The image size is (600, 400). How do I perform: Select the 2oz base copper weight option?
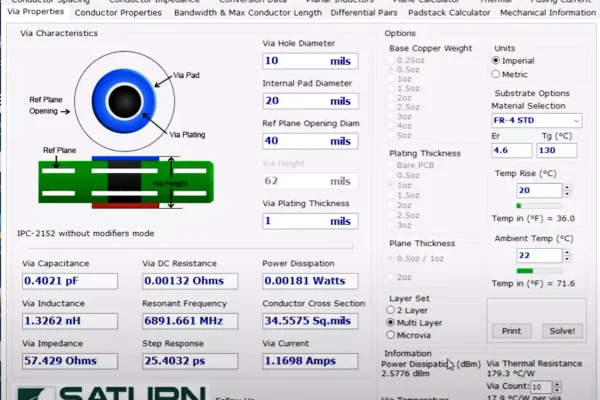[400, 98]
